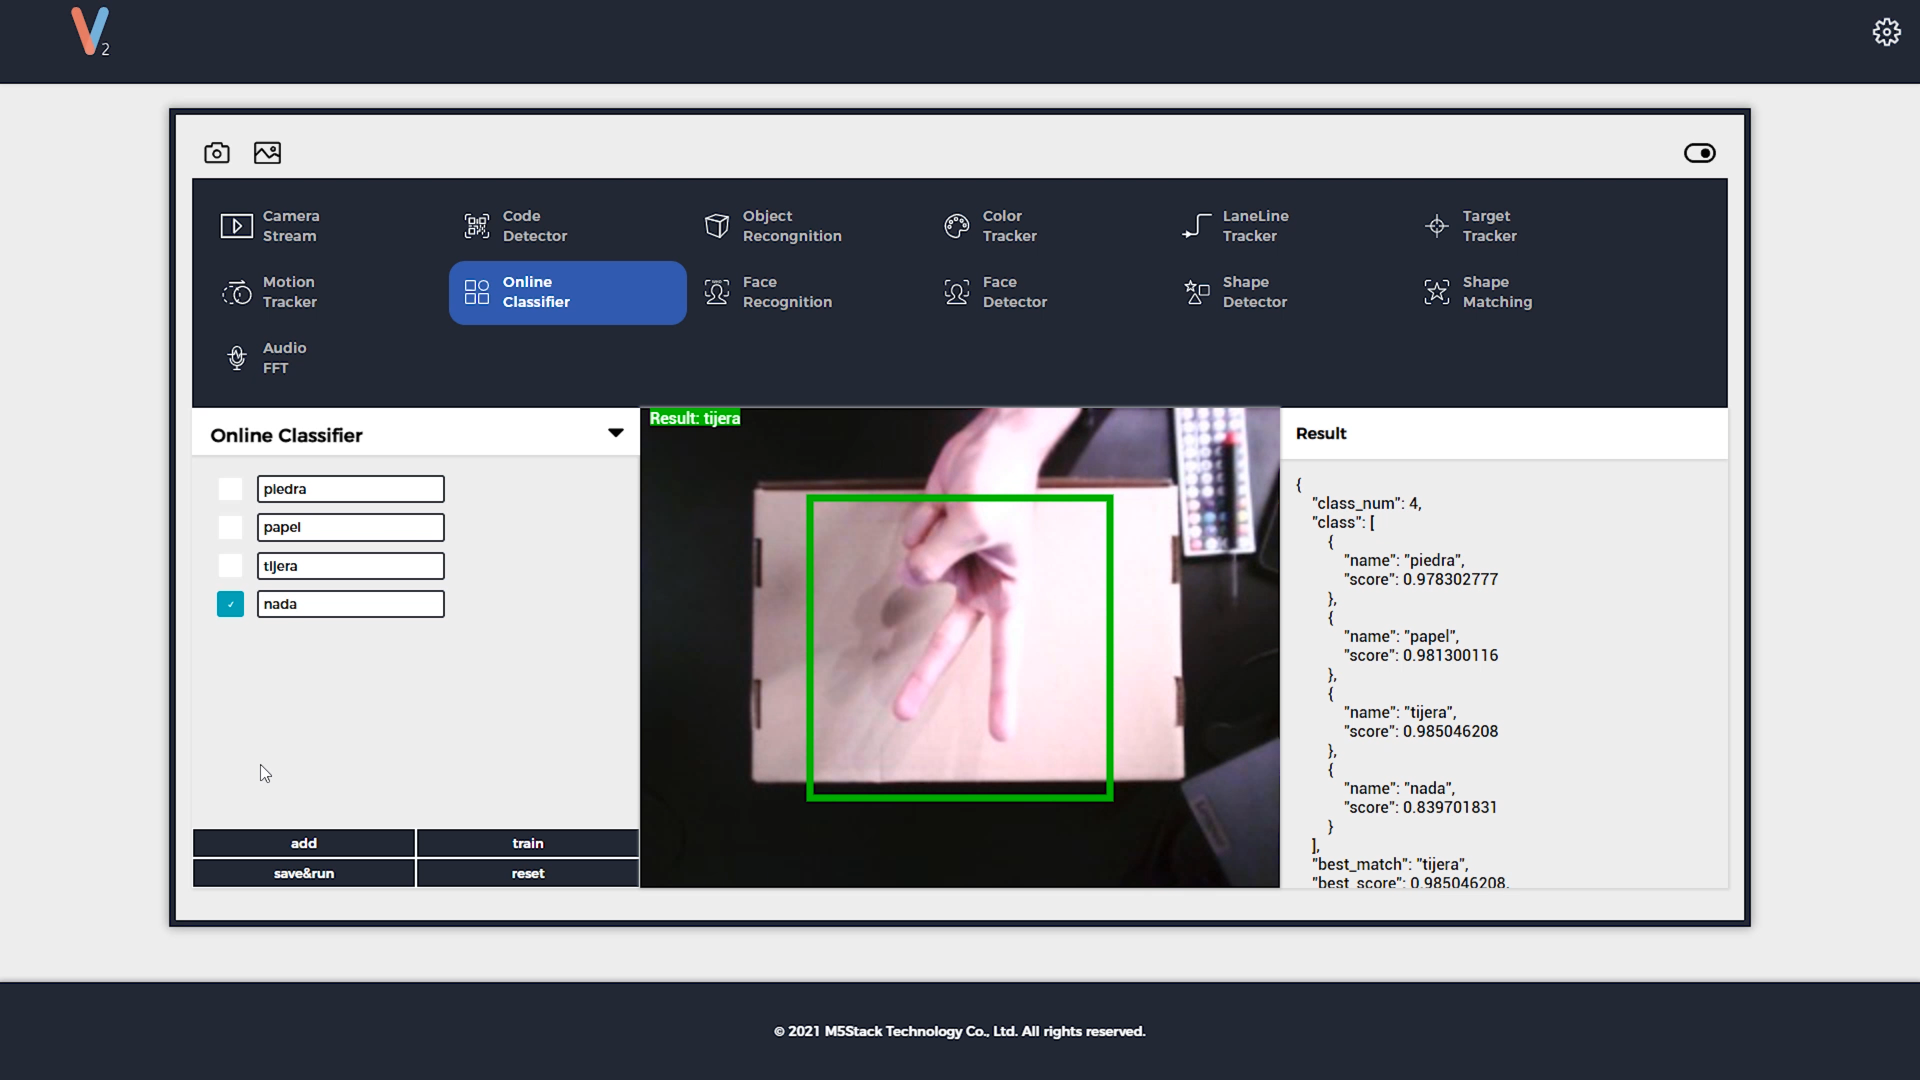Collapse the Online Classifier dropdown arrow
1920x1080 pixels.
click(615, 433)
